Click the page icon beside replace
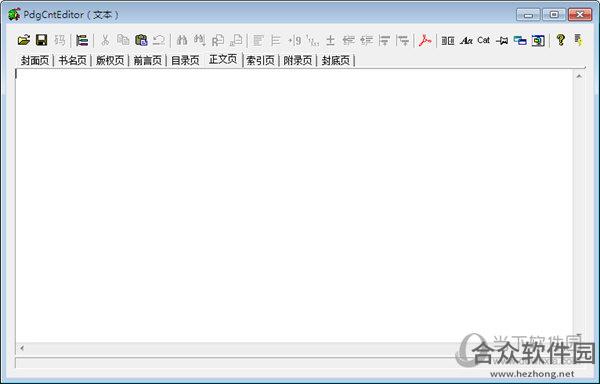 (x=236, y=40)
